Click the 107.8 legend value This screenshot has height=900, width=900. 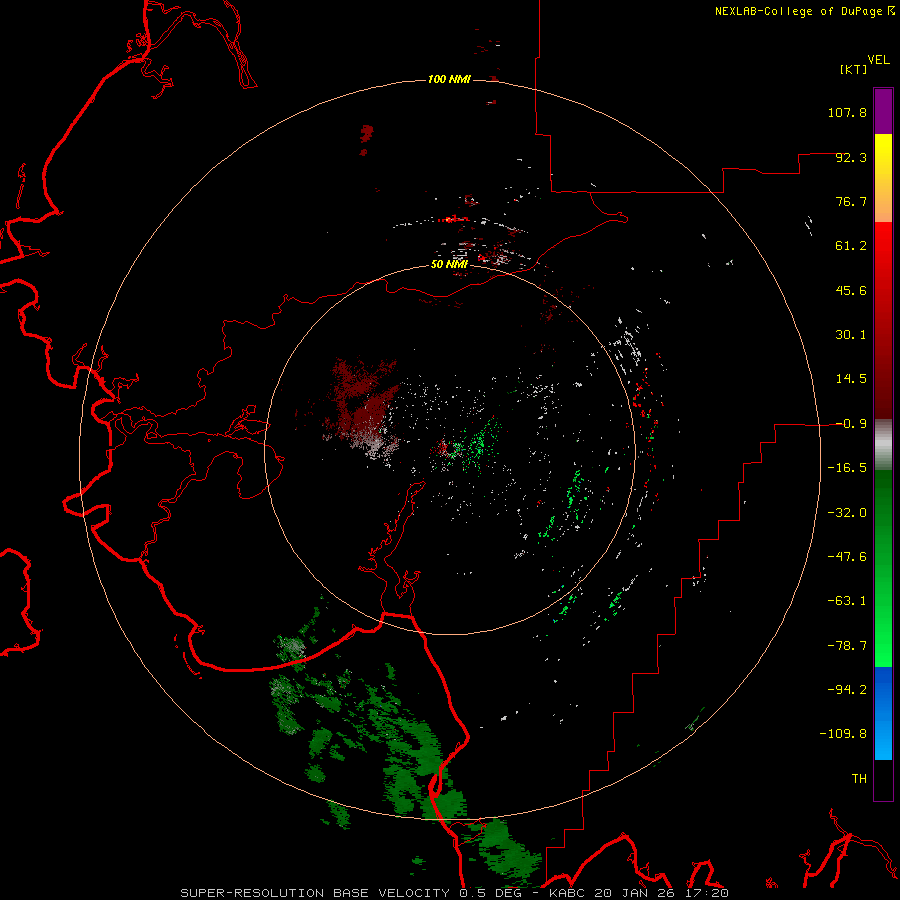(847, 112)
